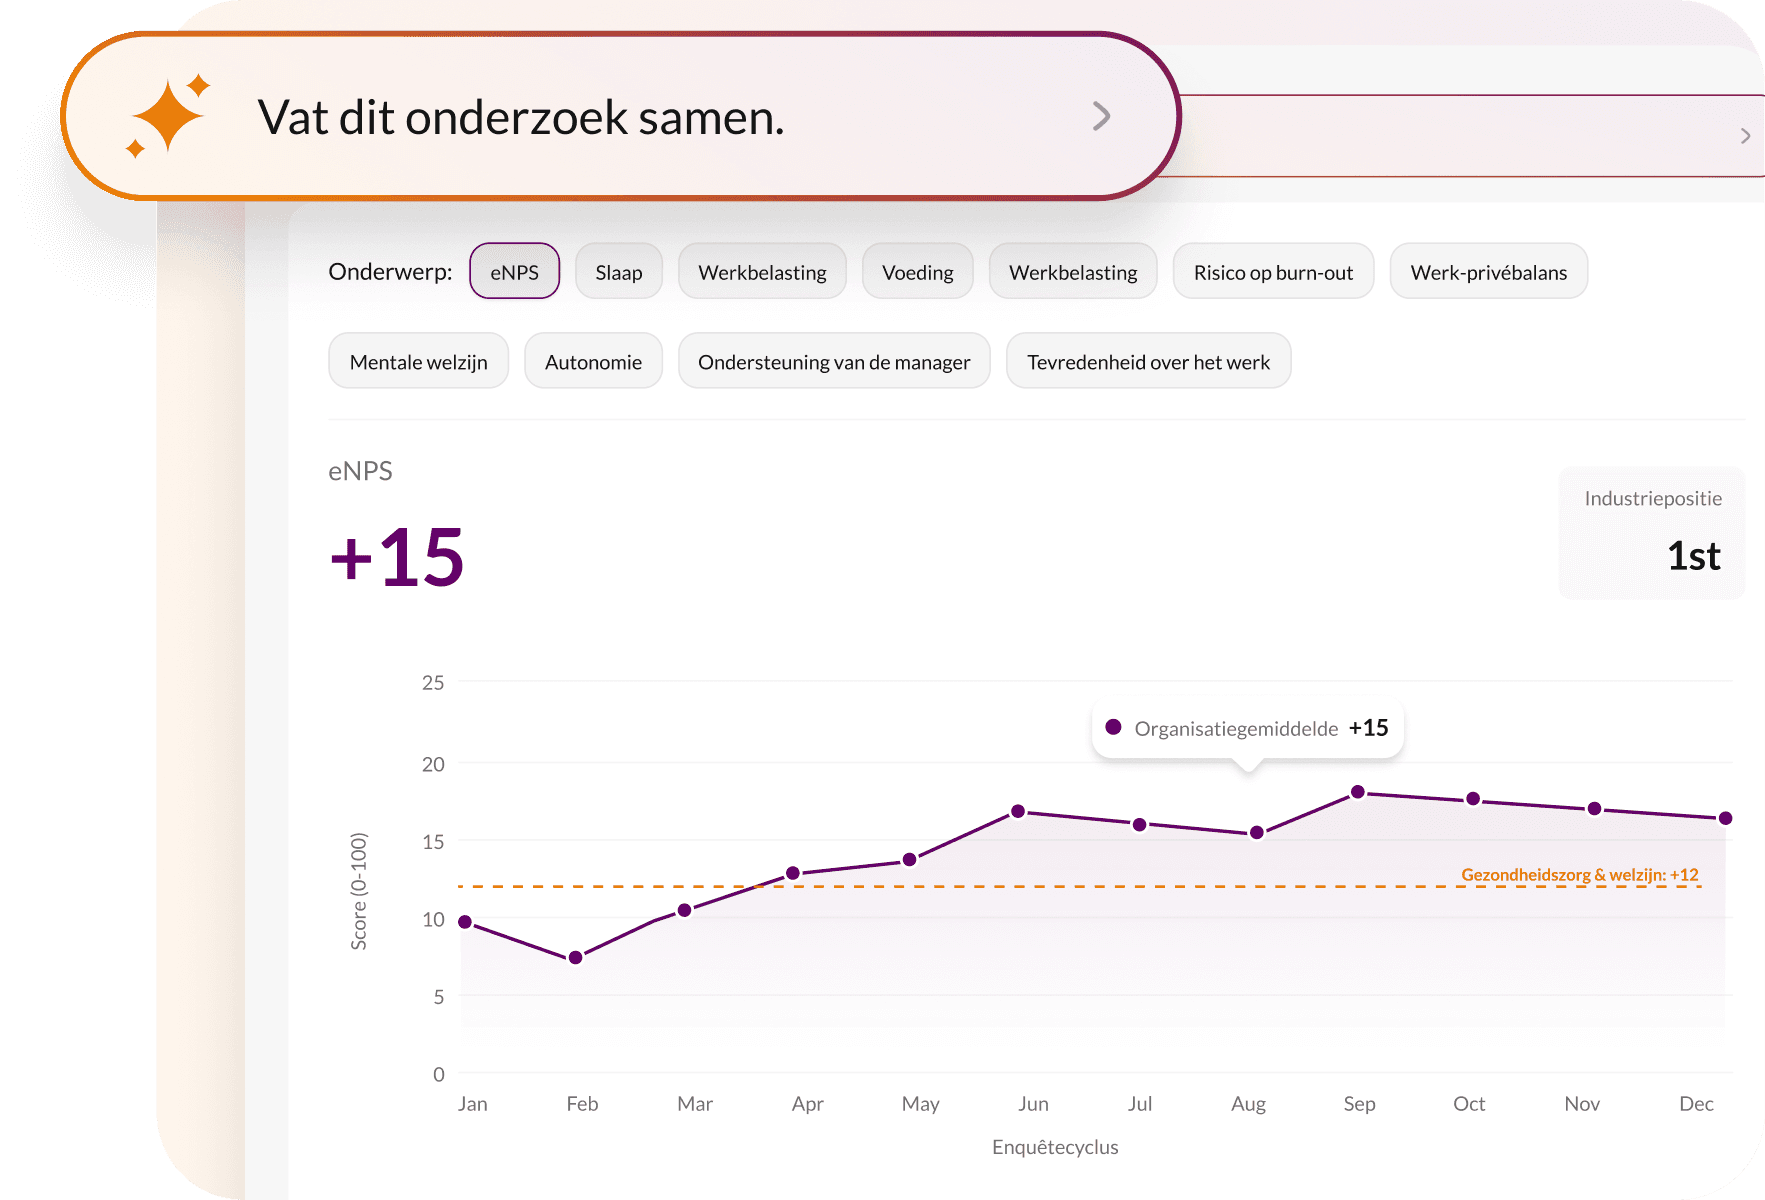Select the Voeding topic chip

[917, 271]
